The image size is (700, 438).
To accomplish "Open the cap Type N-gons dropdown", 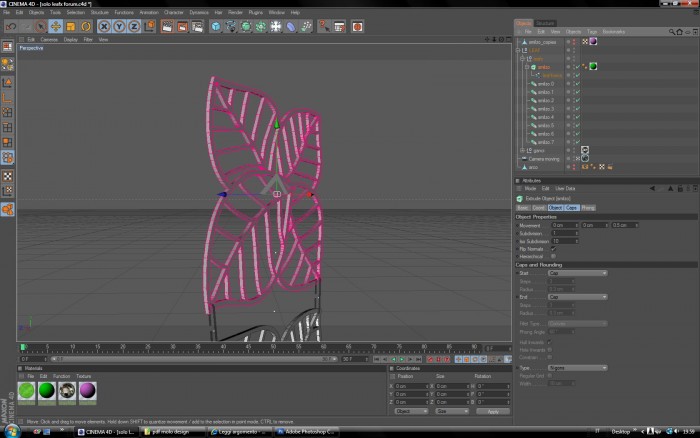I will pyautogui.click(x=577, y=368).
